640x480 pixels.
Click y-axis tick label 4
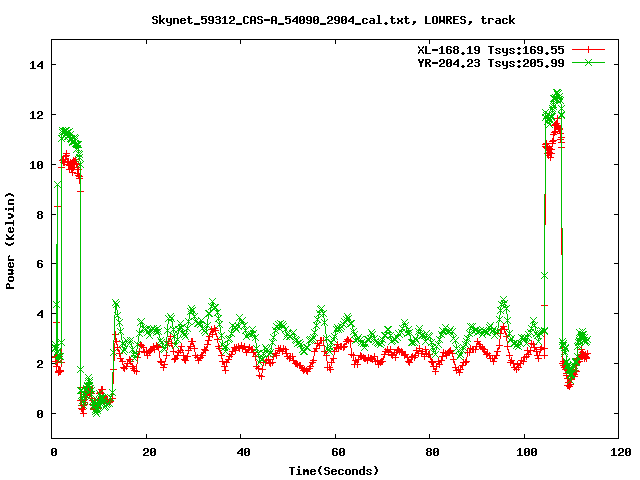[x=40, y=314]
